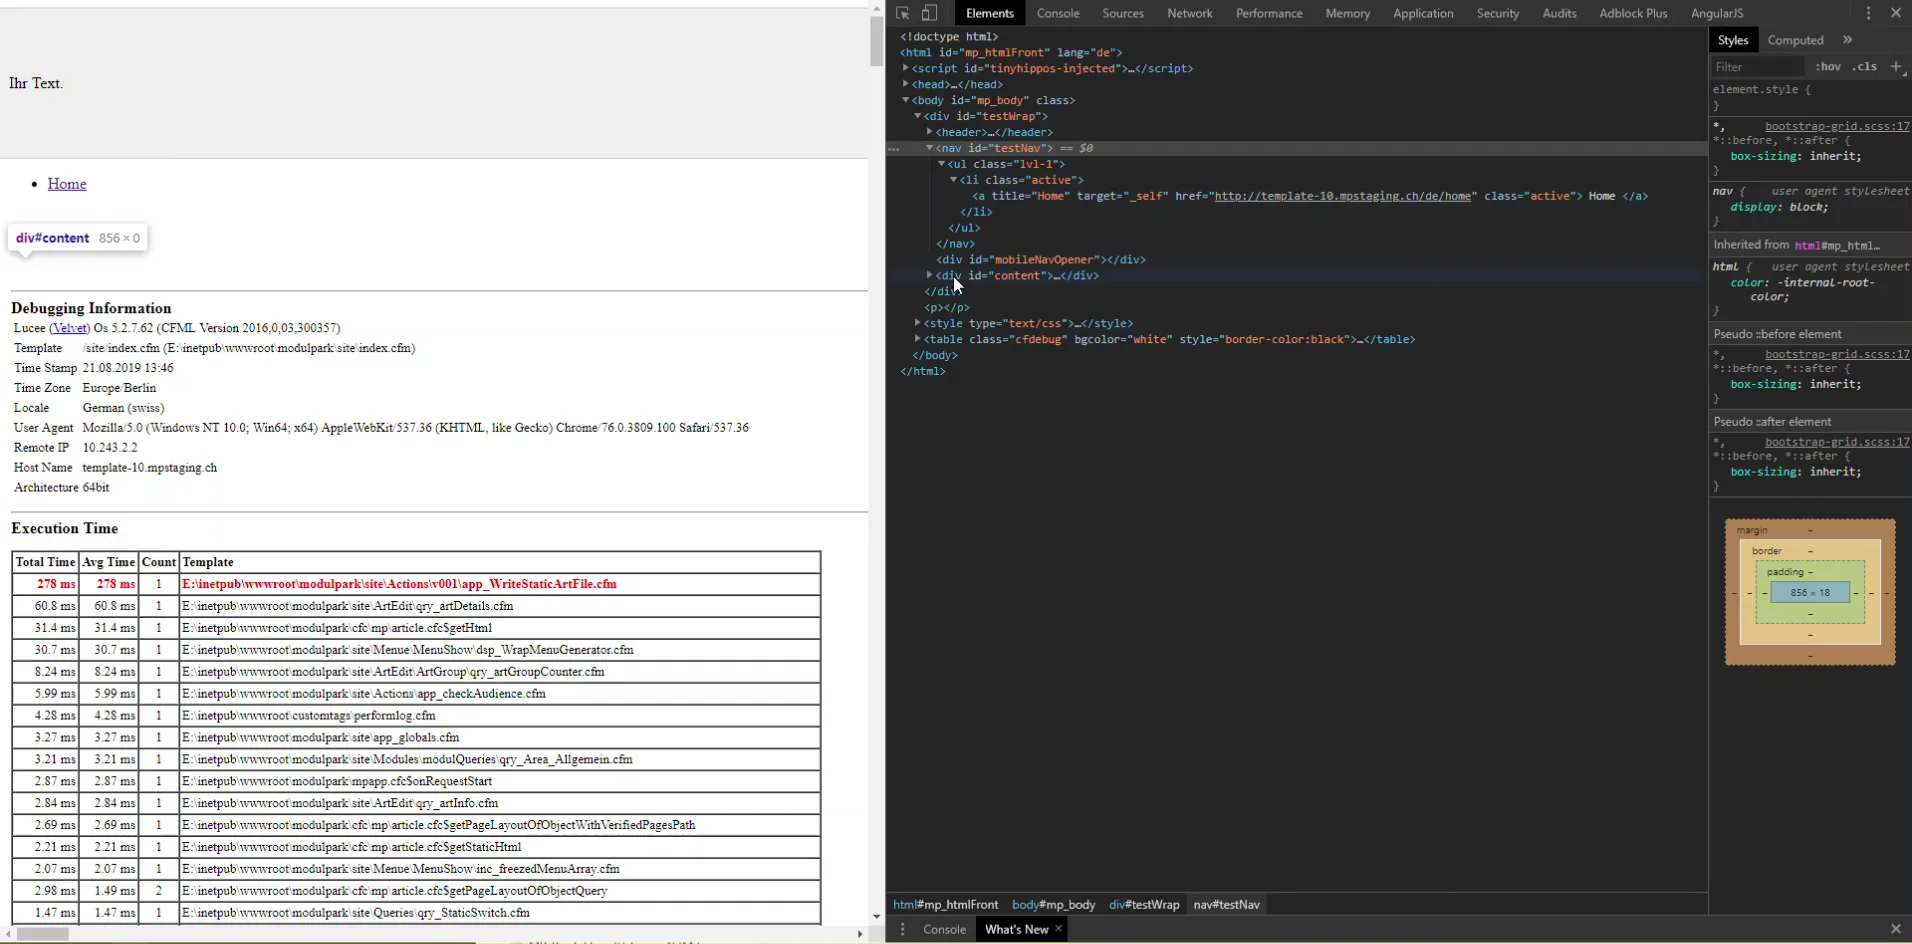
Task: Expand the head element node
Action: [905, 84]
